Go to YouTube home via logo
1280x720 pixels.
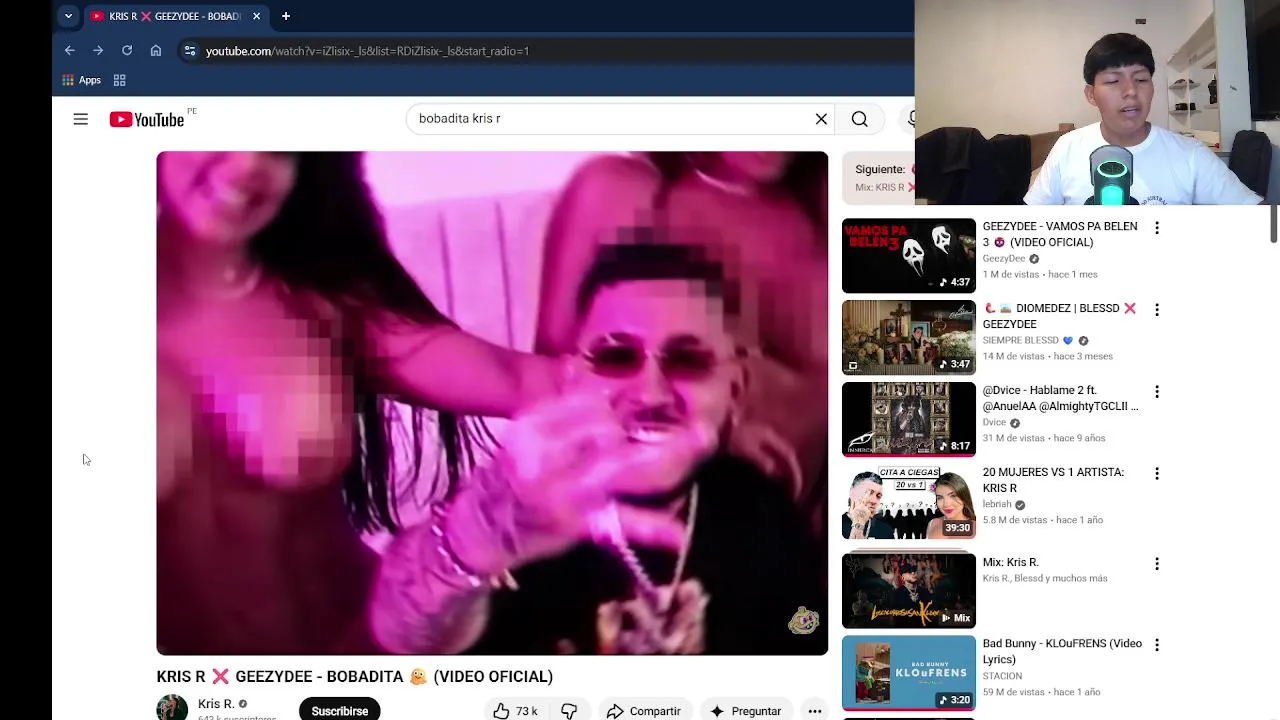pyautogui.click(x=147, y=119)
